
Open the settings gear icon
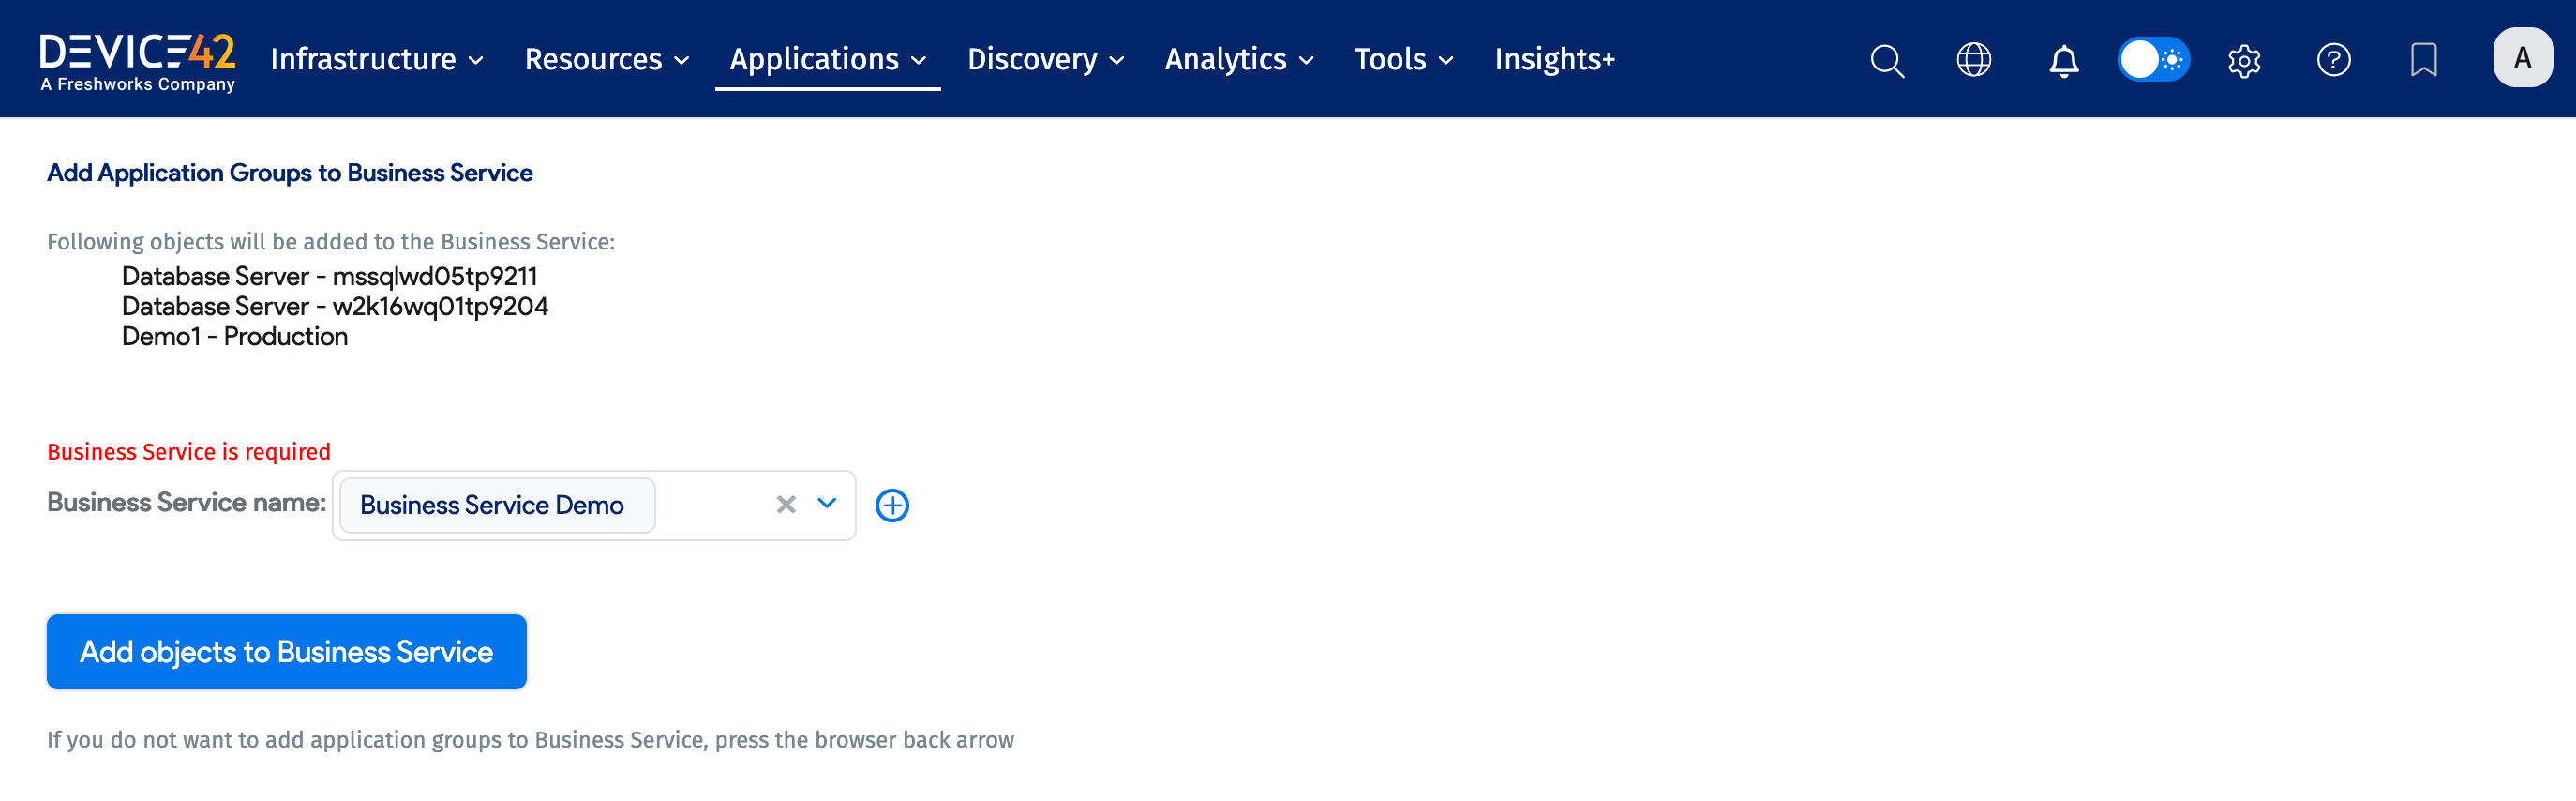(x=2244, y=60)
